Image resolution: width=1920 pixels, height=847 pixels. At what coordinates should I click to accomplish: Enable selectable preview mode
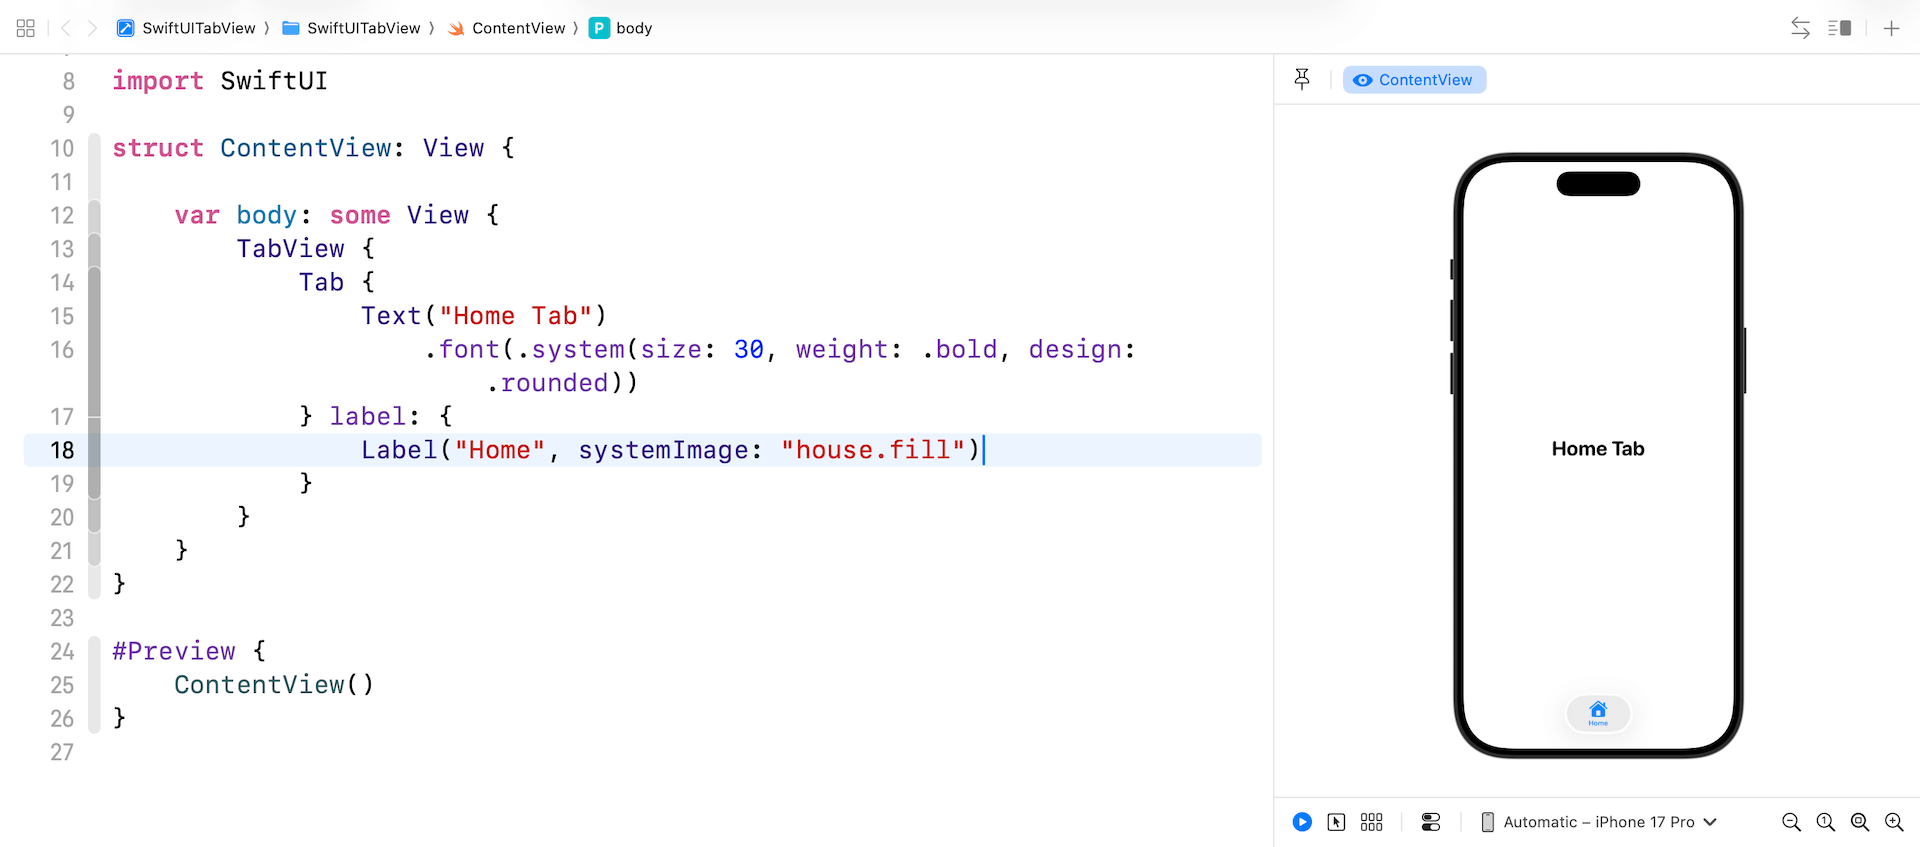[1336, 822]
